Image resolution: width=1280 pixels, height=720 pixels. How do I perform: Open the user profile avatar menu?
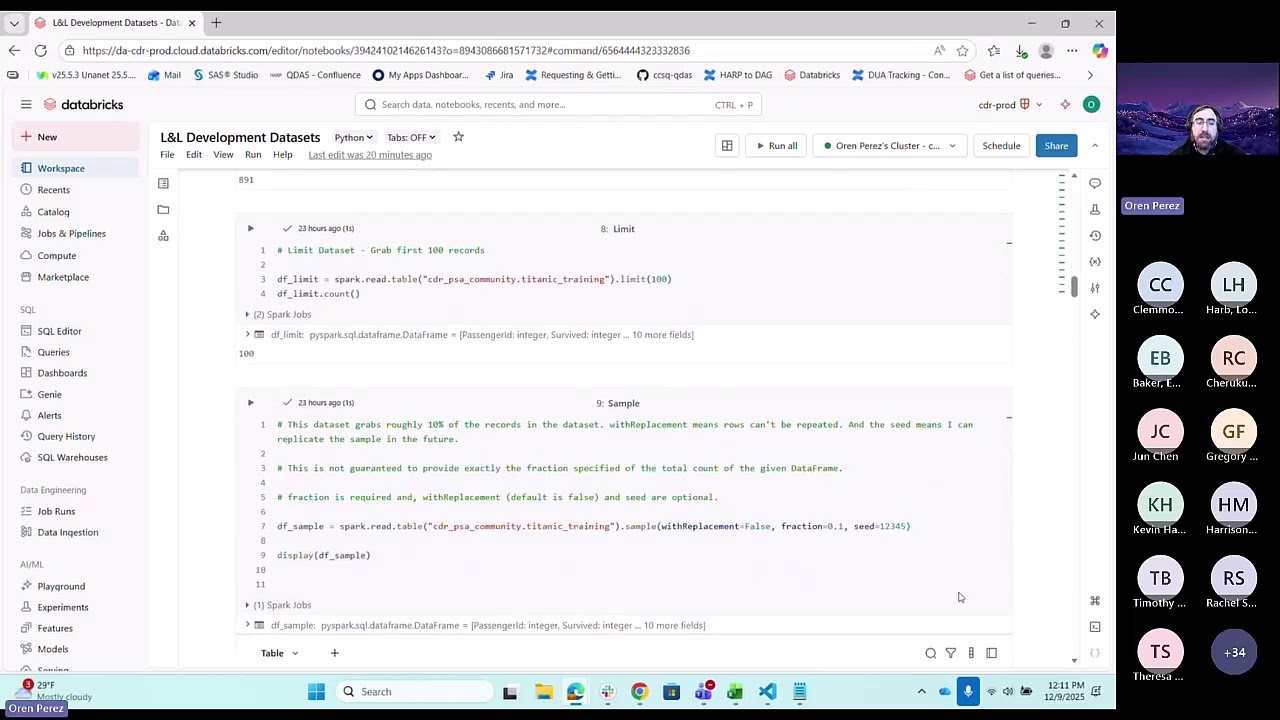point(1091,104)
